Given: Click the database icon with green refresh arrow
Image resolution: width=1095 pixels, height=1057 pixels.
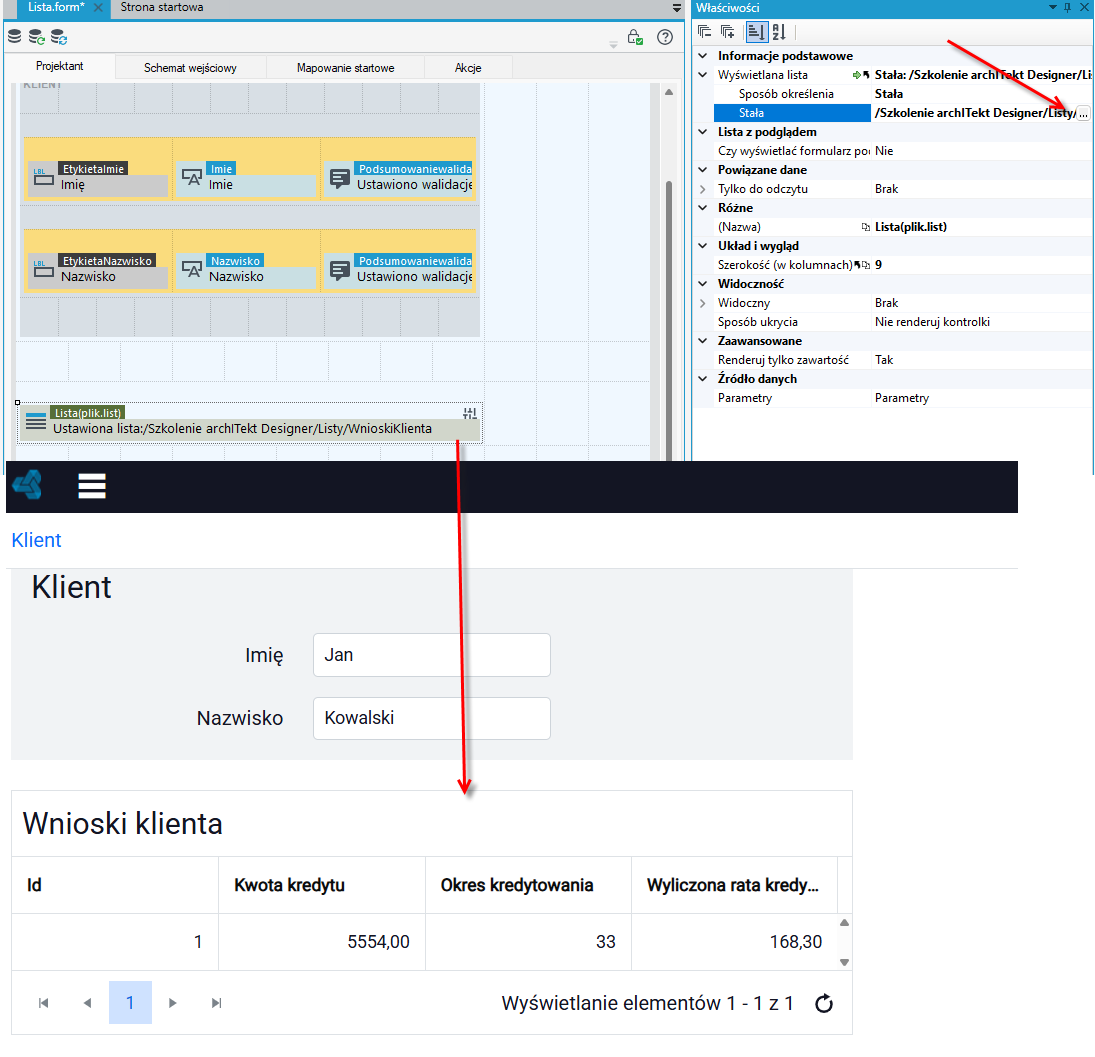Looking at the screenshot, I should pyautogui.click(x=36, y=36).
